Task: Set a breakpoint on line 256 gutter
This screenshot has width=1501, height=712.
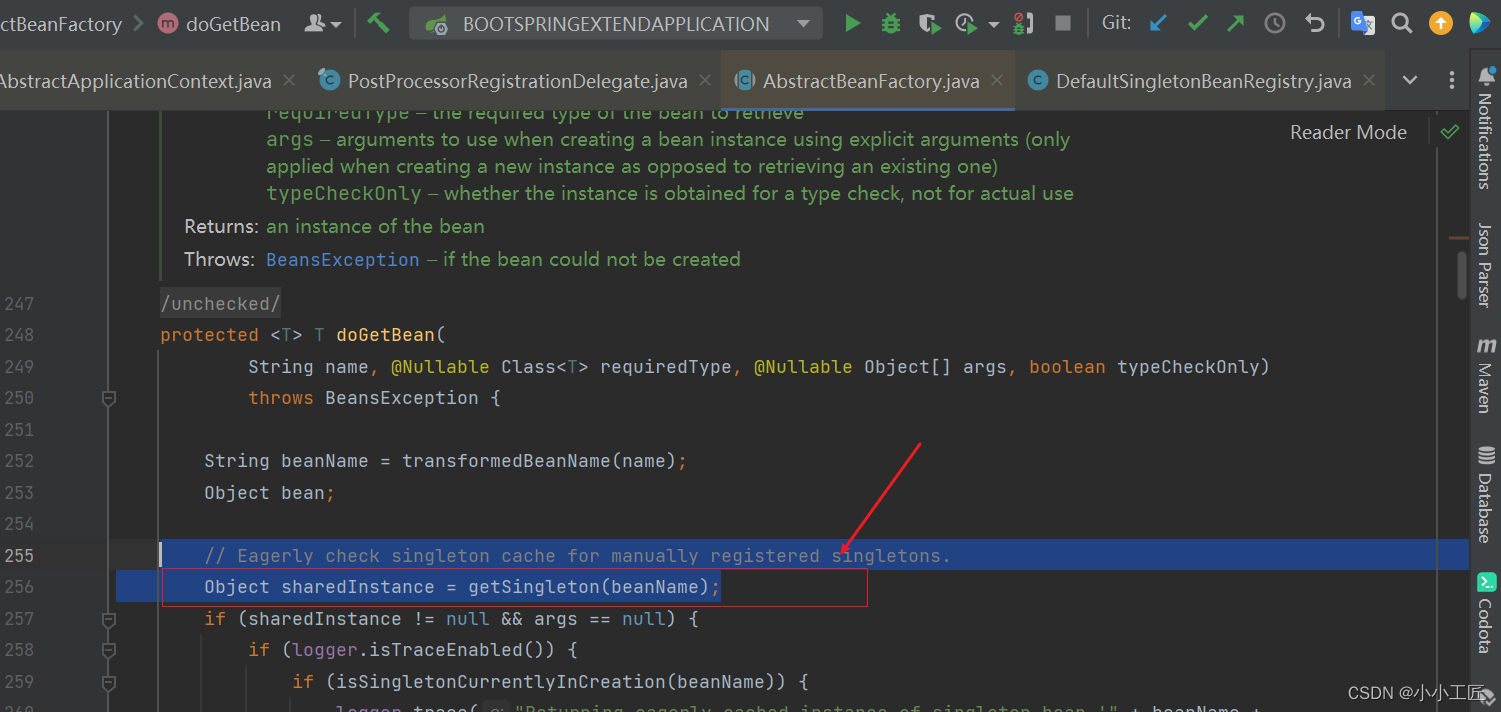Action: [x=135, y=587]
